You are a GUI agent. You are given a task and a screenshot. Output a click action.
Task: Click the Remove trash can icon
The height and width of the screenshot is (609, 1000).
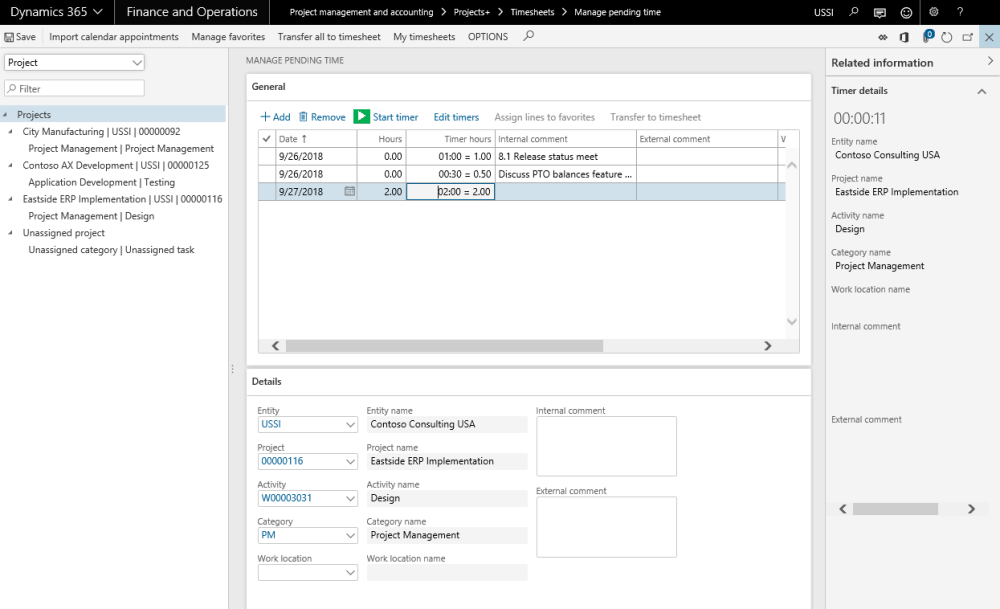coord(303,117)
